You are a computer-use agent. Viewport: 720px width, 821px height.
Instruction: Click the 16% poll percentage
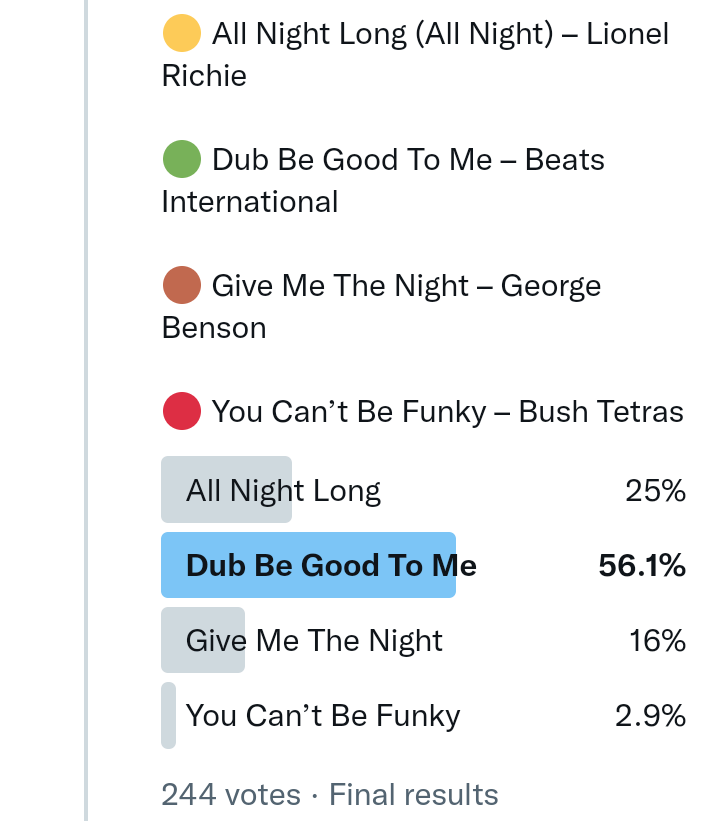click(657, 641)
